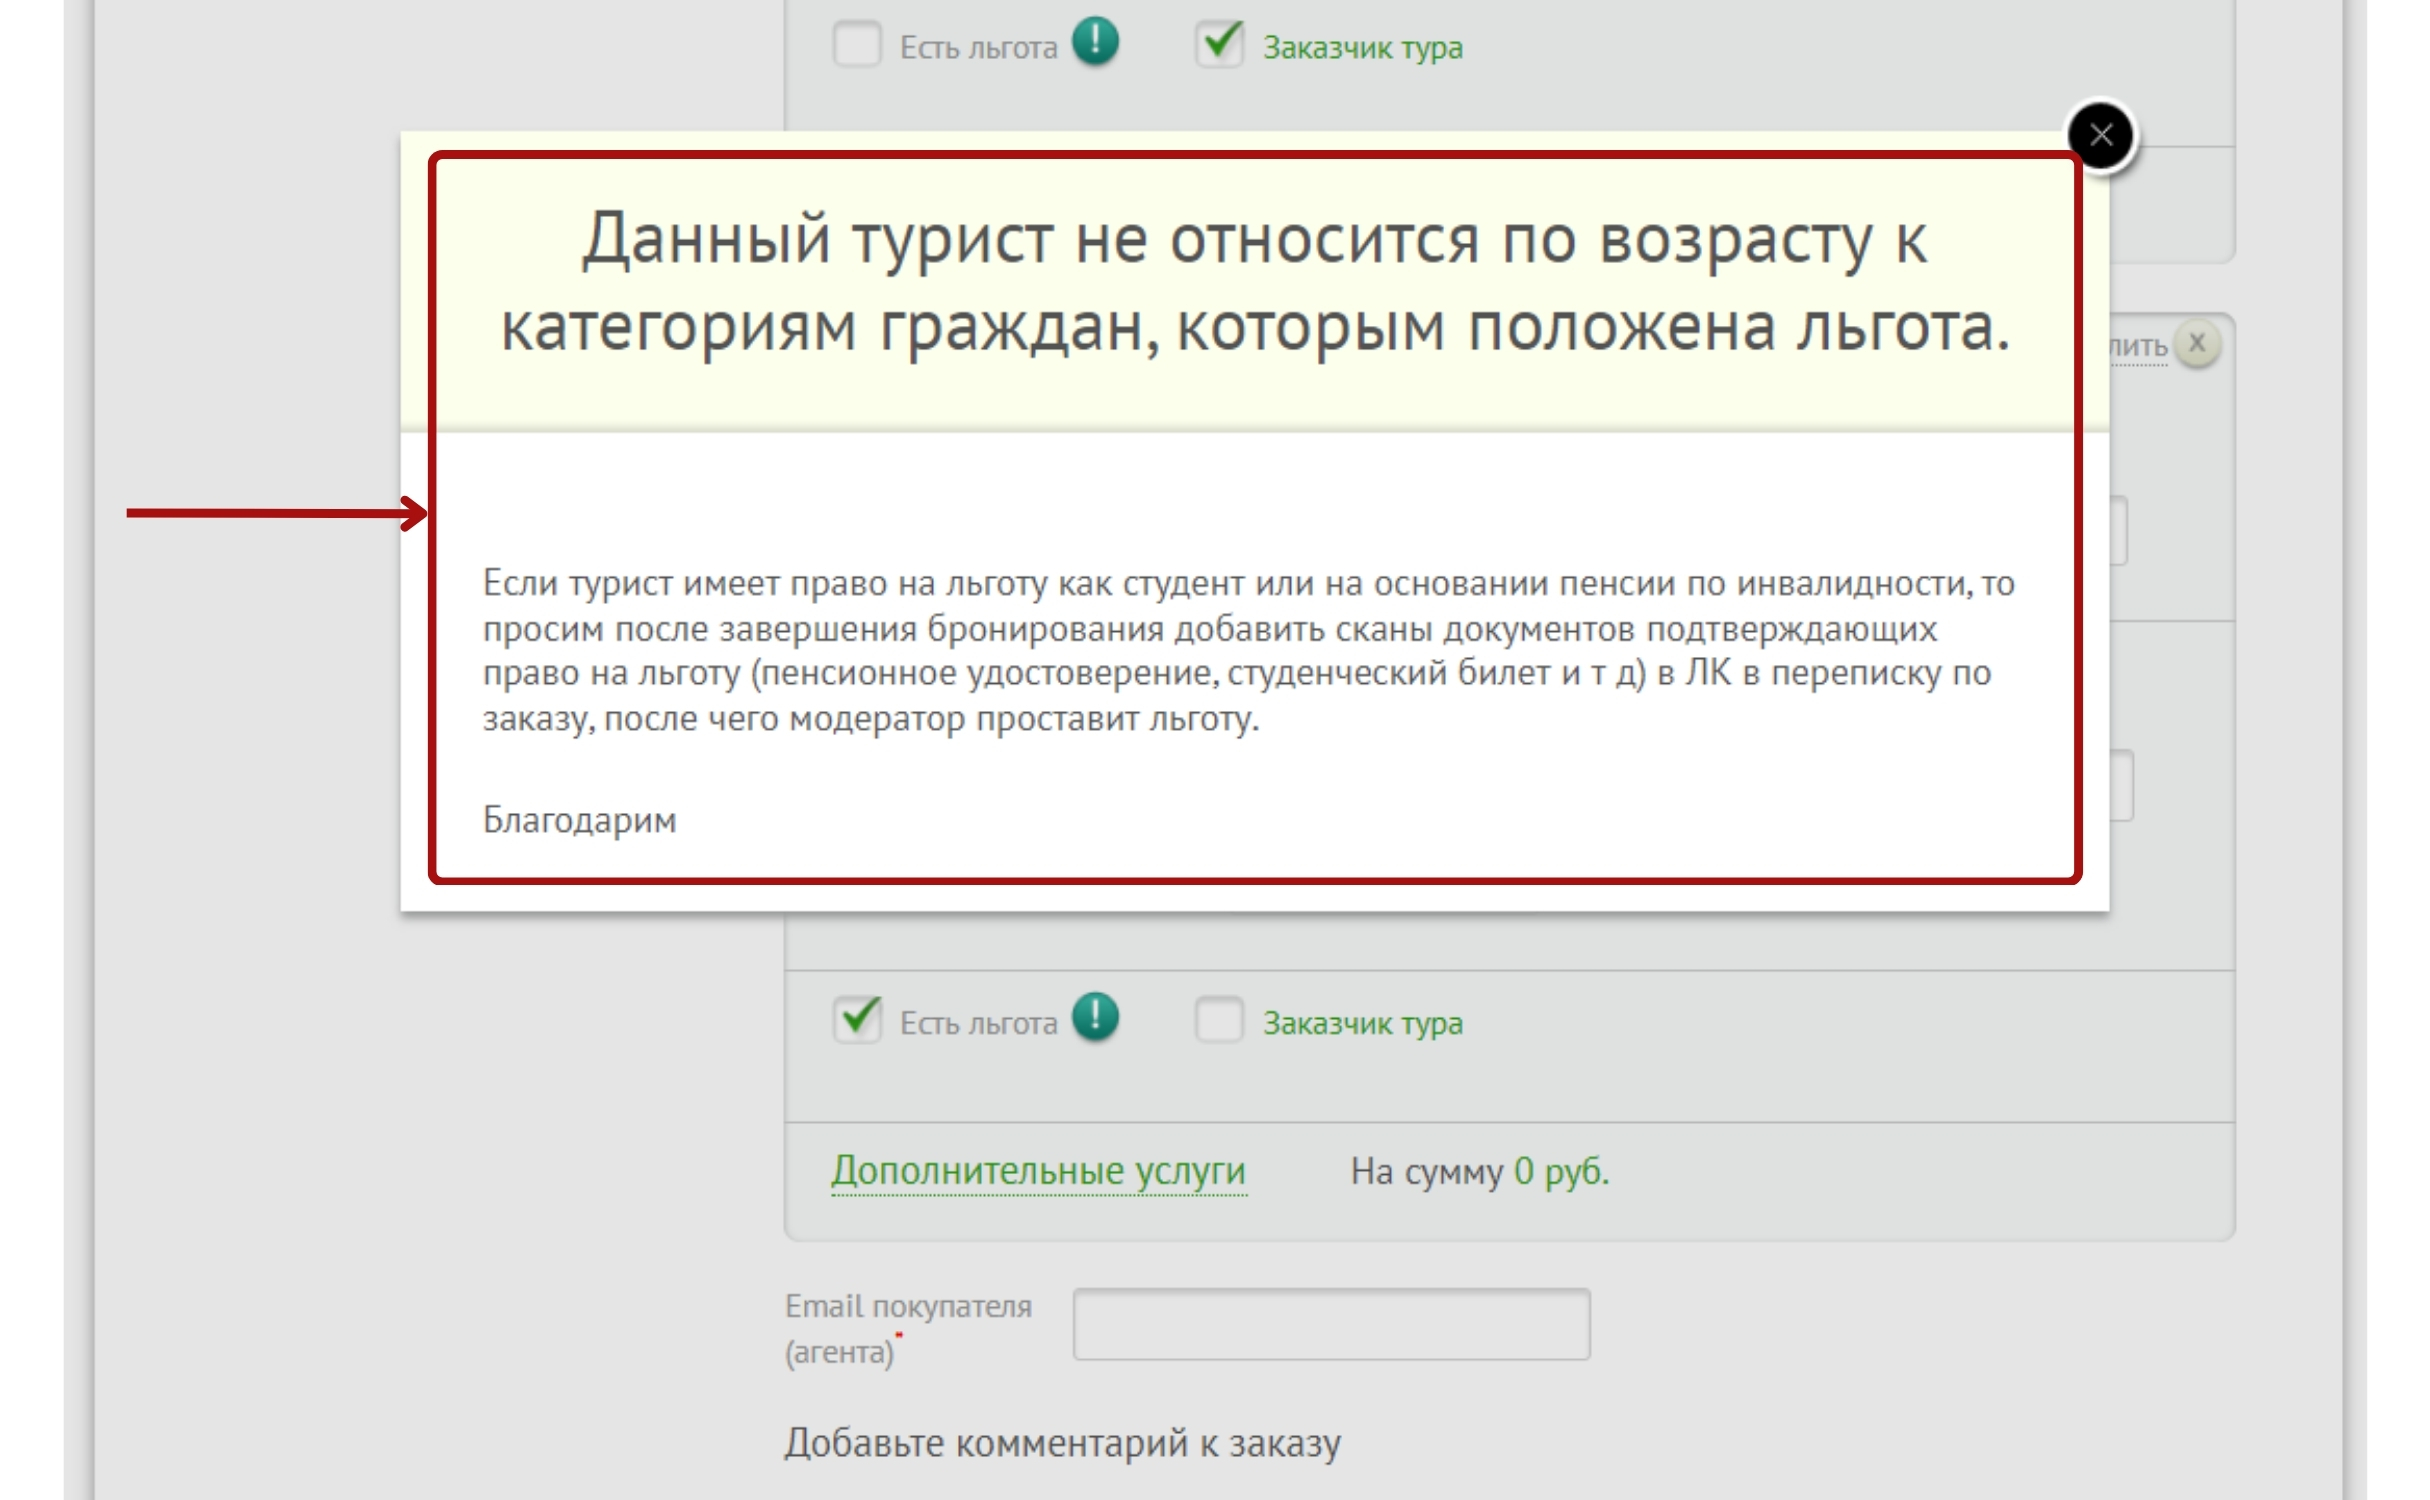Uncheck the ticked 'Есть льгота' checkbox
2430x1500 pixels.
(857, 1021)
